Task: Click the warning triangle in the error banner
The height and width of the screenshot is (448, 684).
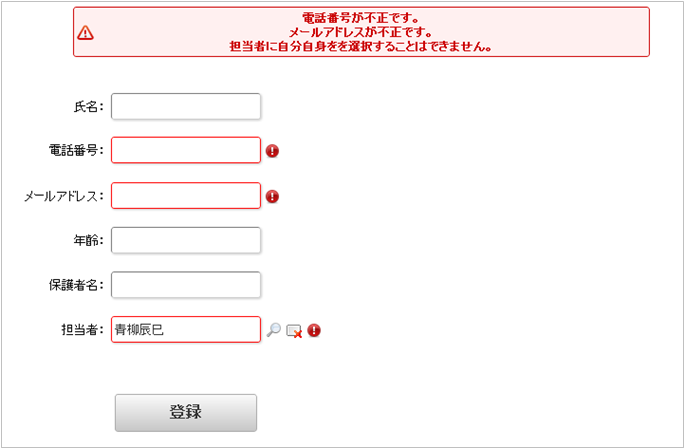Action: click(x=85, y=32)
